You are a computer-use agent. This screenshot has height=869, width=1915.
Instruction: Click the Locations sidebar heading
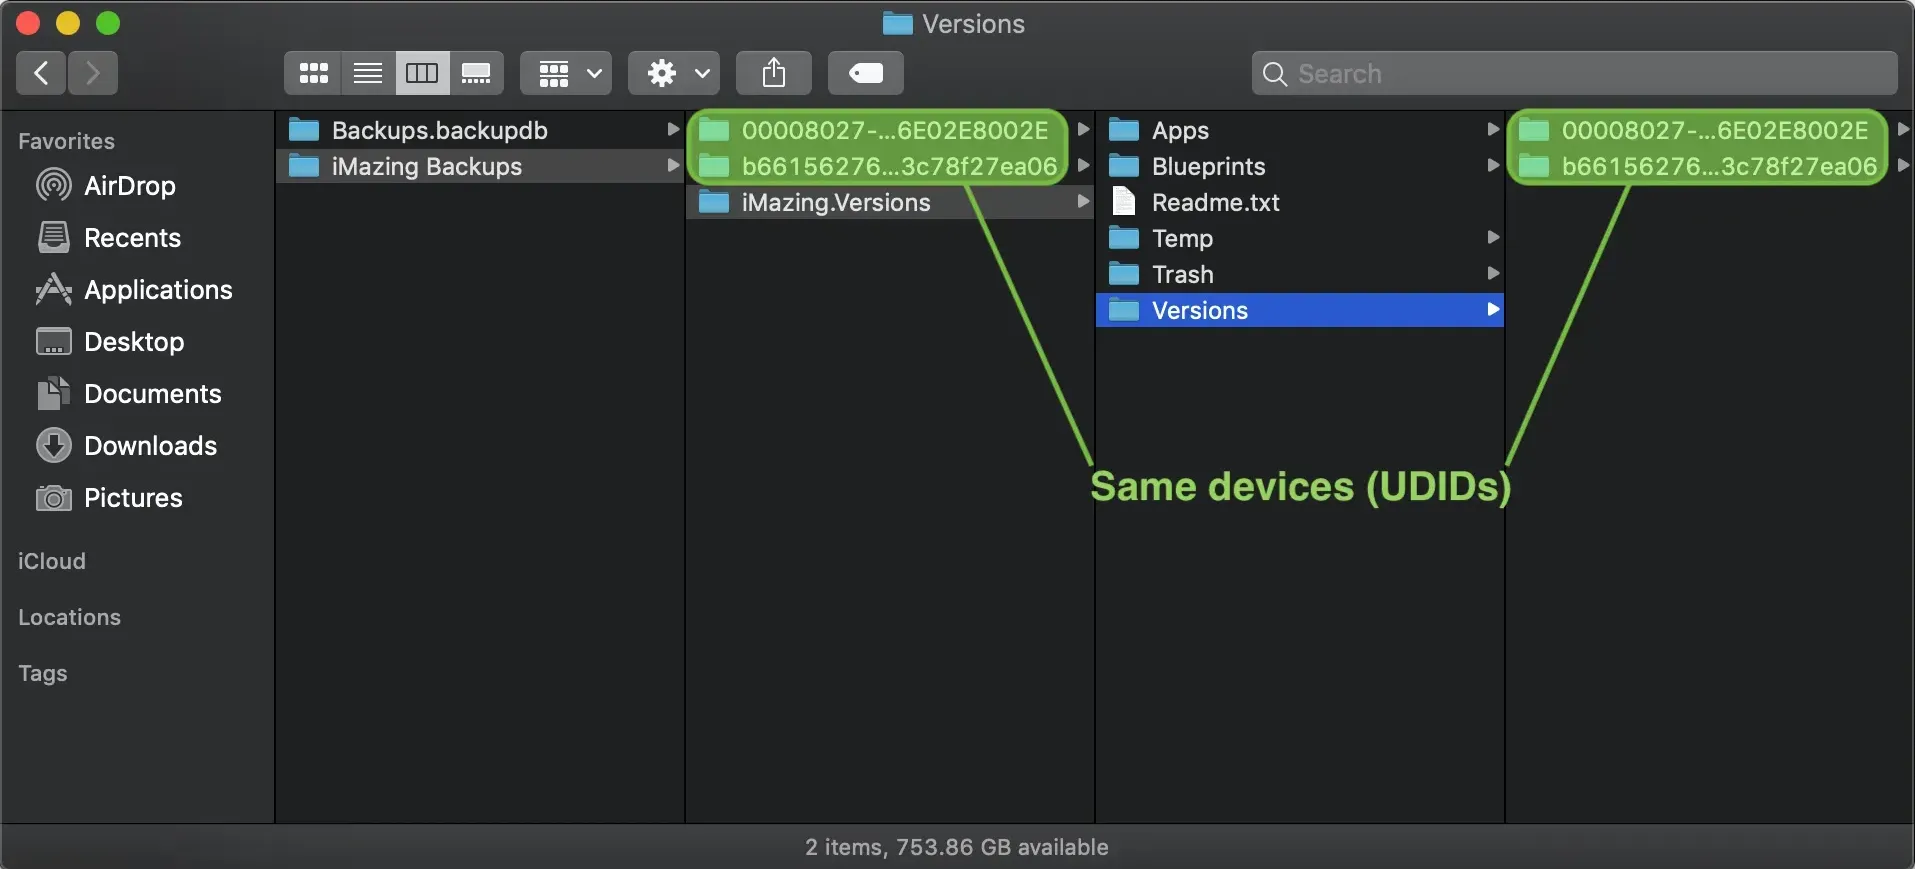click(x=69, y=617)
